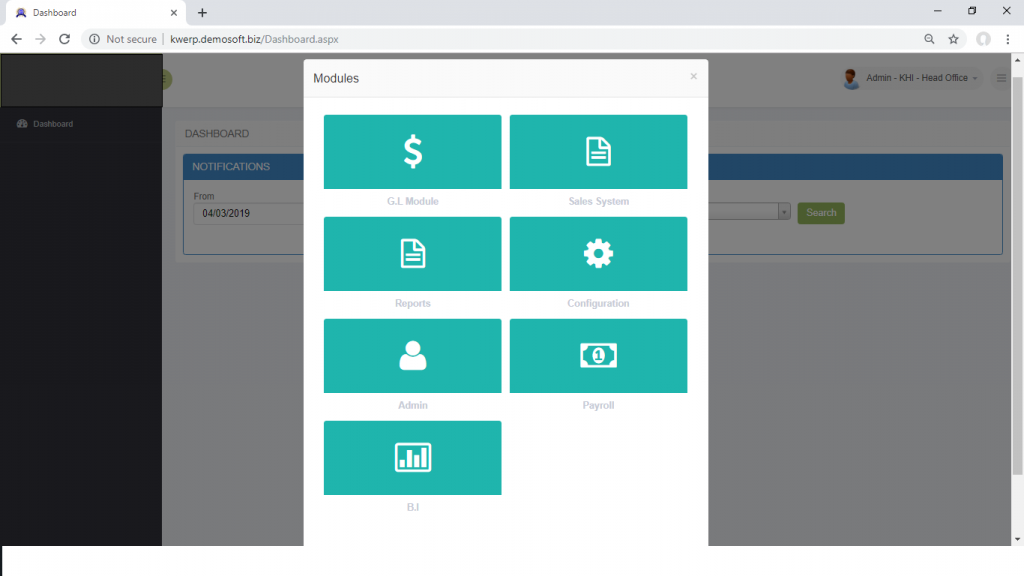Open the Sales System document tile
Image resolution: width=1024 pixels, height=576 pixels.
click(x=598, y=152)
